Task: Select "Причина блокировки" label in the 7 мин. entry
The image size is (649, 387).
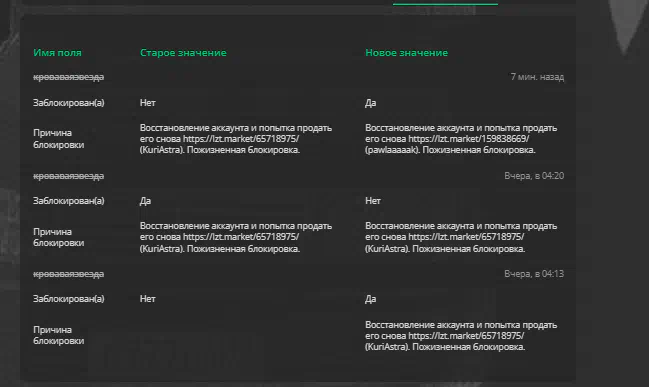Action: [x=58, y=139]
